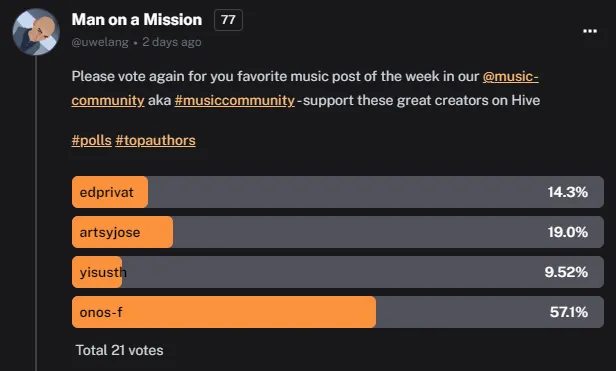Image resolution: width=616 pixels, height=371 pixels.
Task: Vote for artsyjose poll option
Action: click(x=337, y=232)
